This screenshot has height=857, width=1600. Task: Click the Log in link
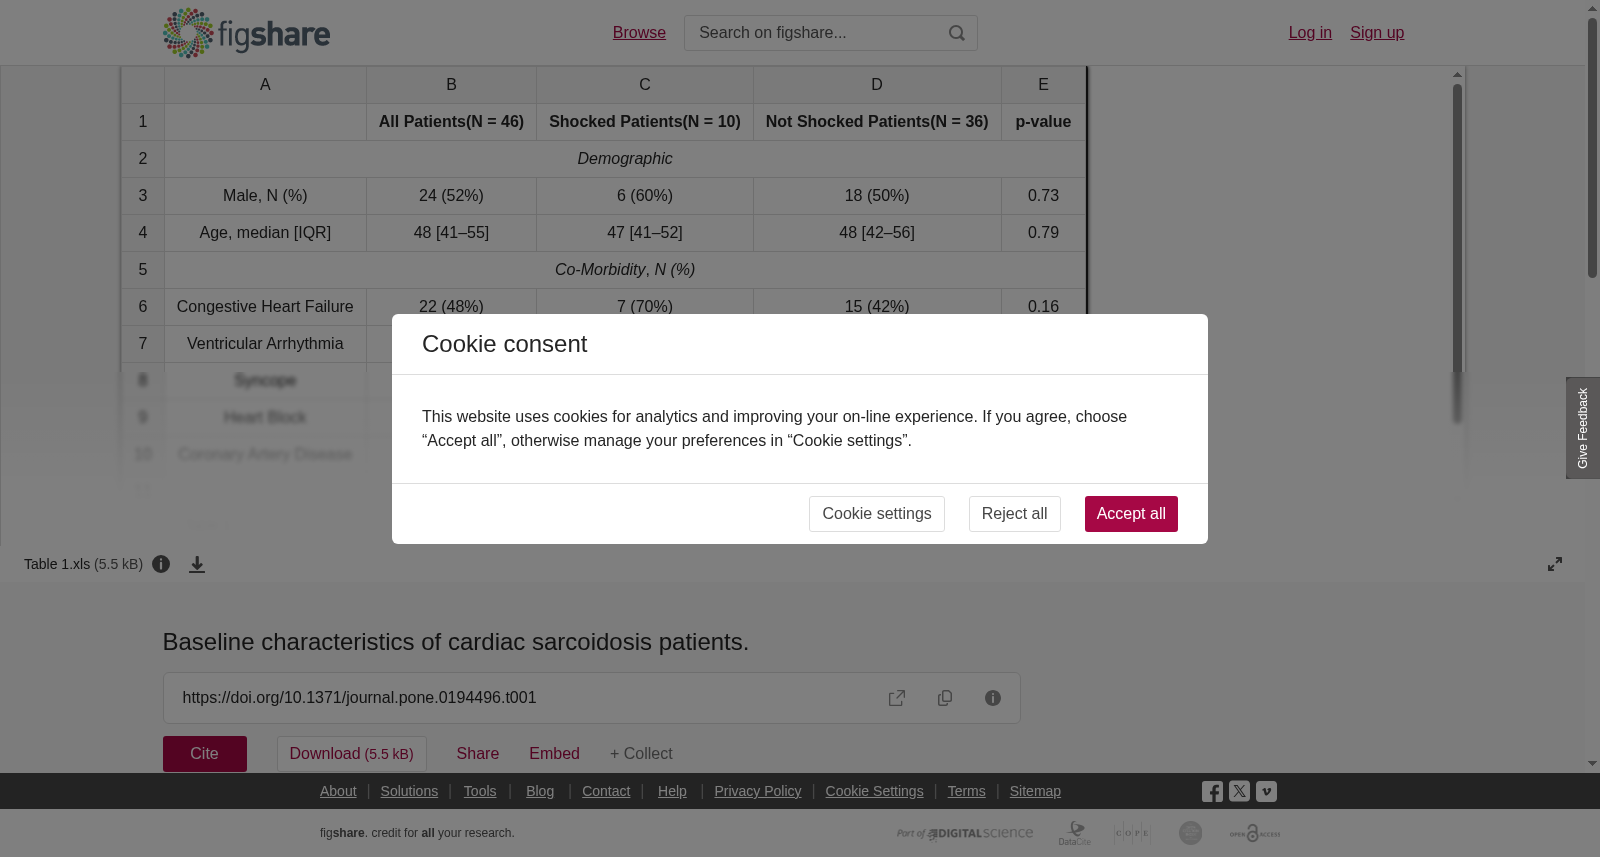click(x=1310, y=33)
